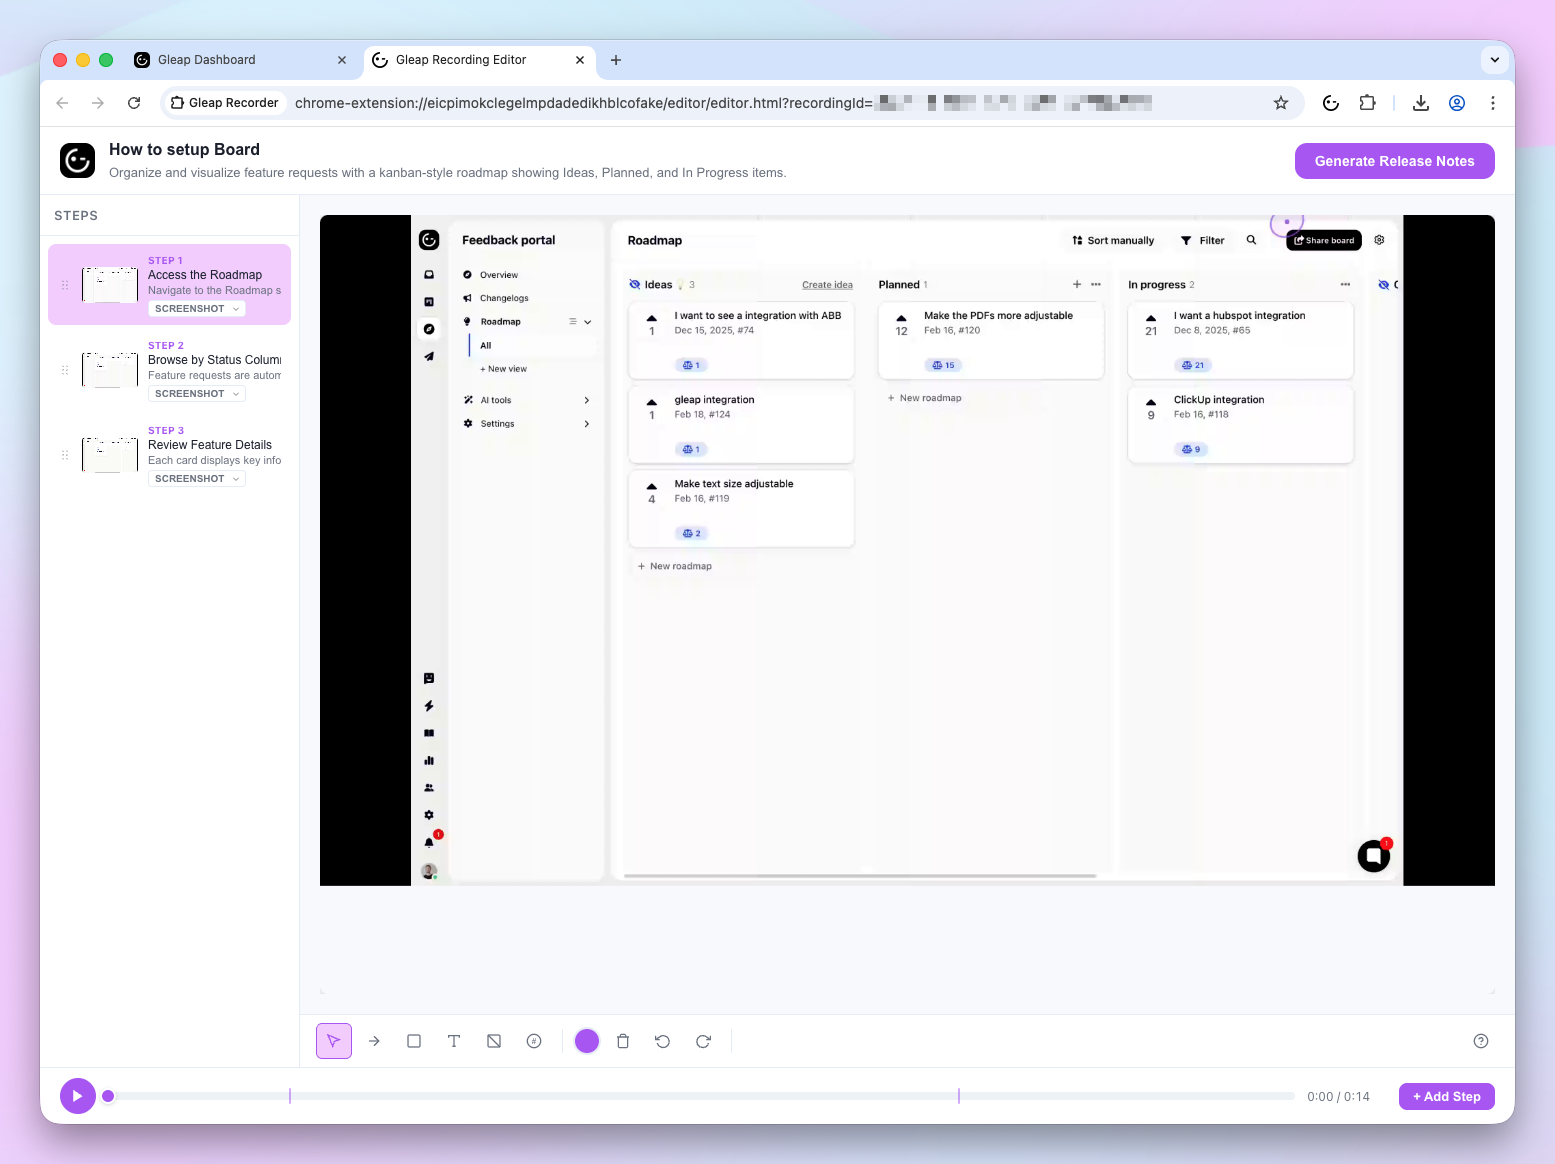Switch to the Gleap Dashboard tab
The image size is (1555, 1164).
(x=241, y=60)
